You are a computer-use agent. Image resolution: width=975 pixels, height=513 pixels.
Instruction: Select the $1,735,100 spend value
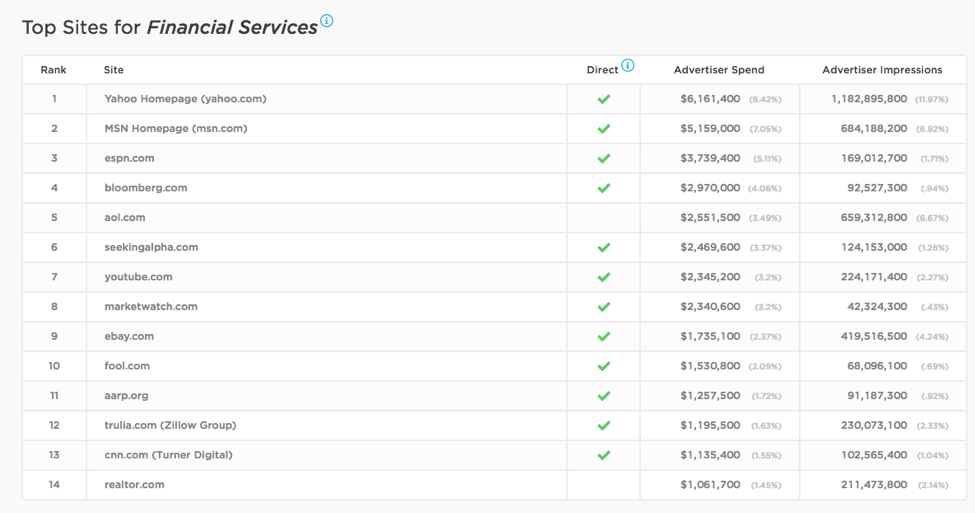pos(710,336)
